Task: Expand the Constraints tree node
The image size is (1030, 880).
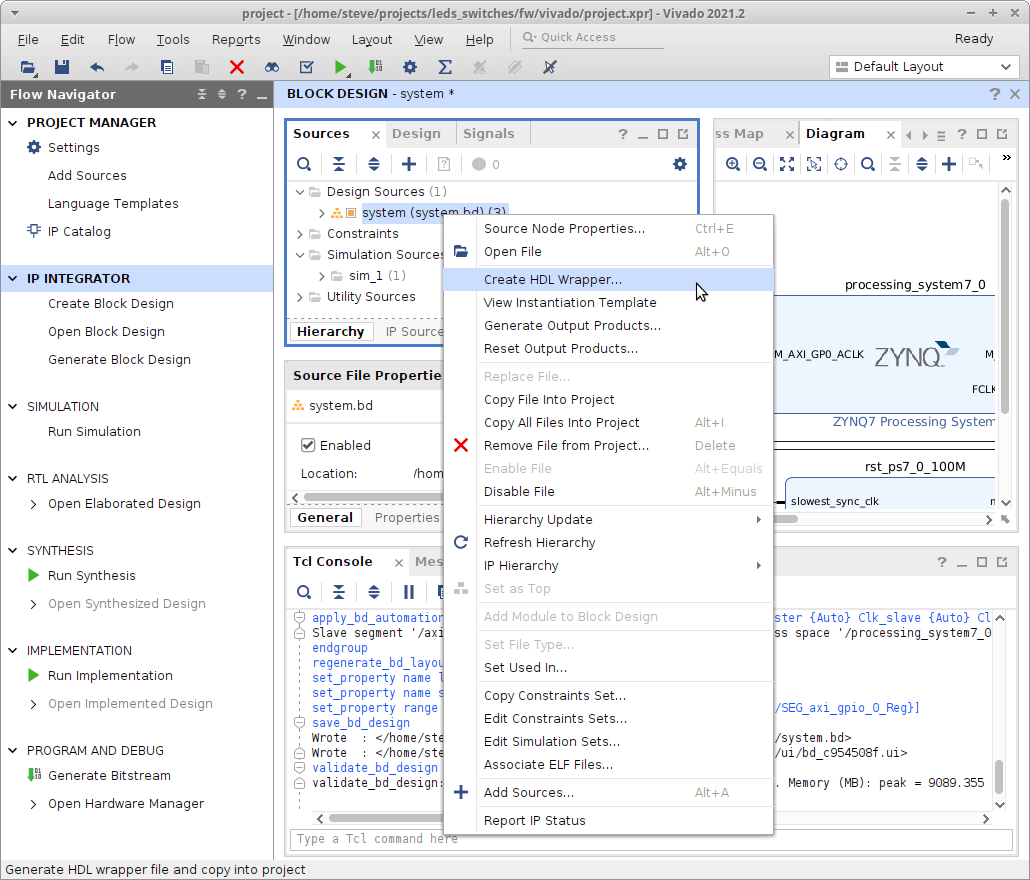Action: tap(301, 234)
